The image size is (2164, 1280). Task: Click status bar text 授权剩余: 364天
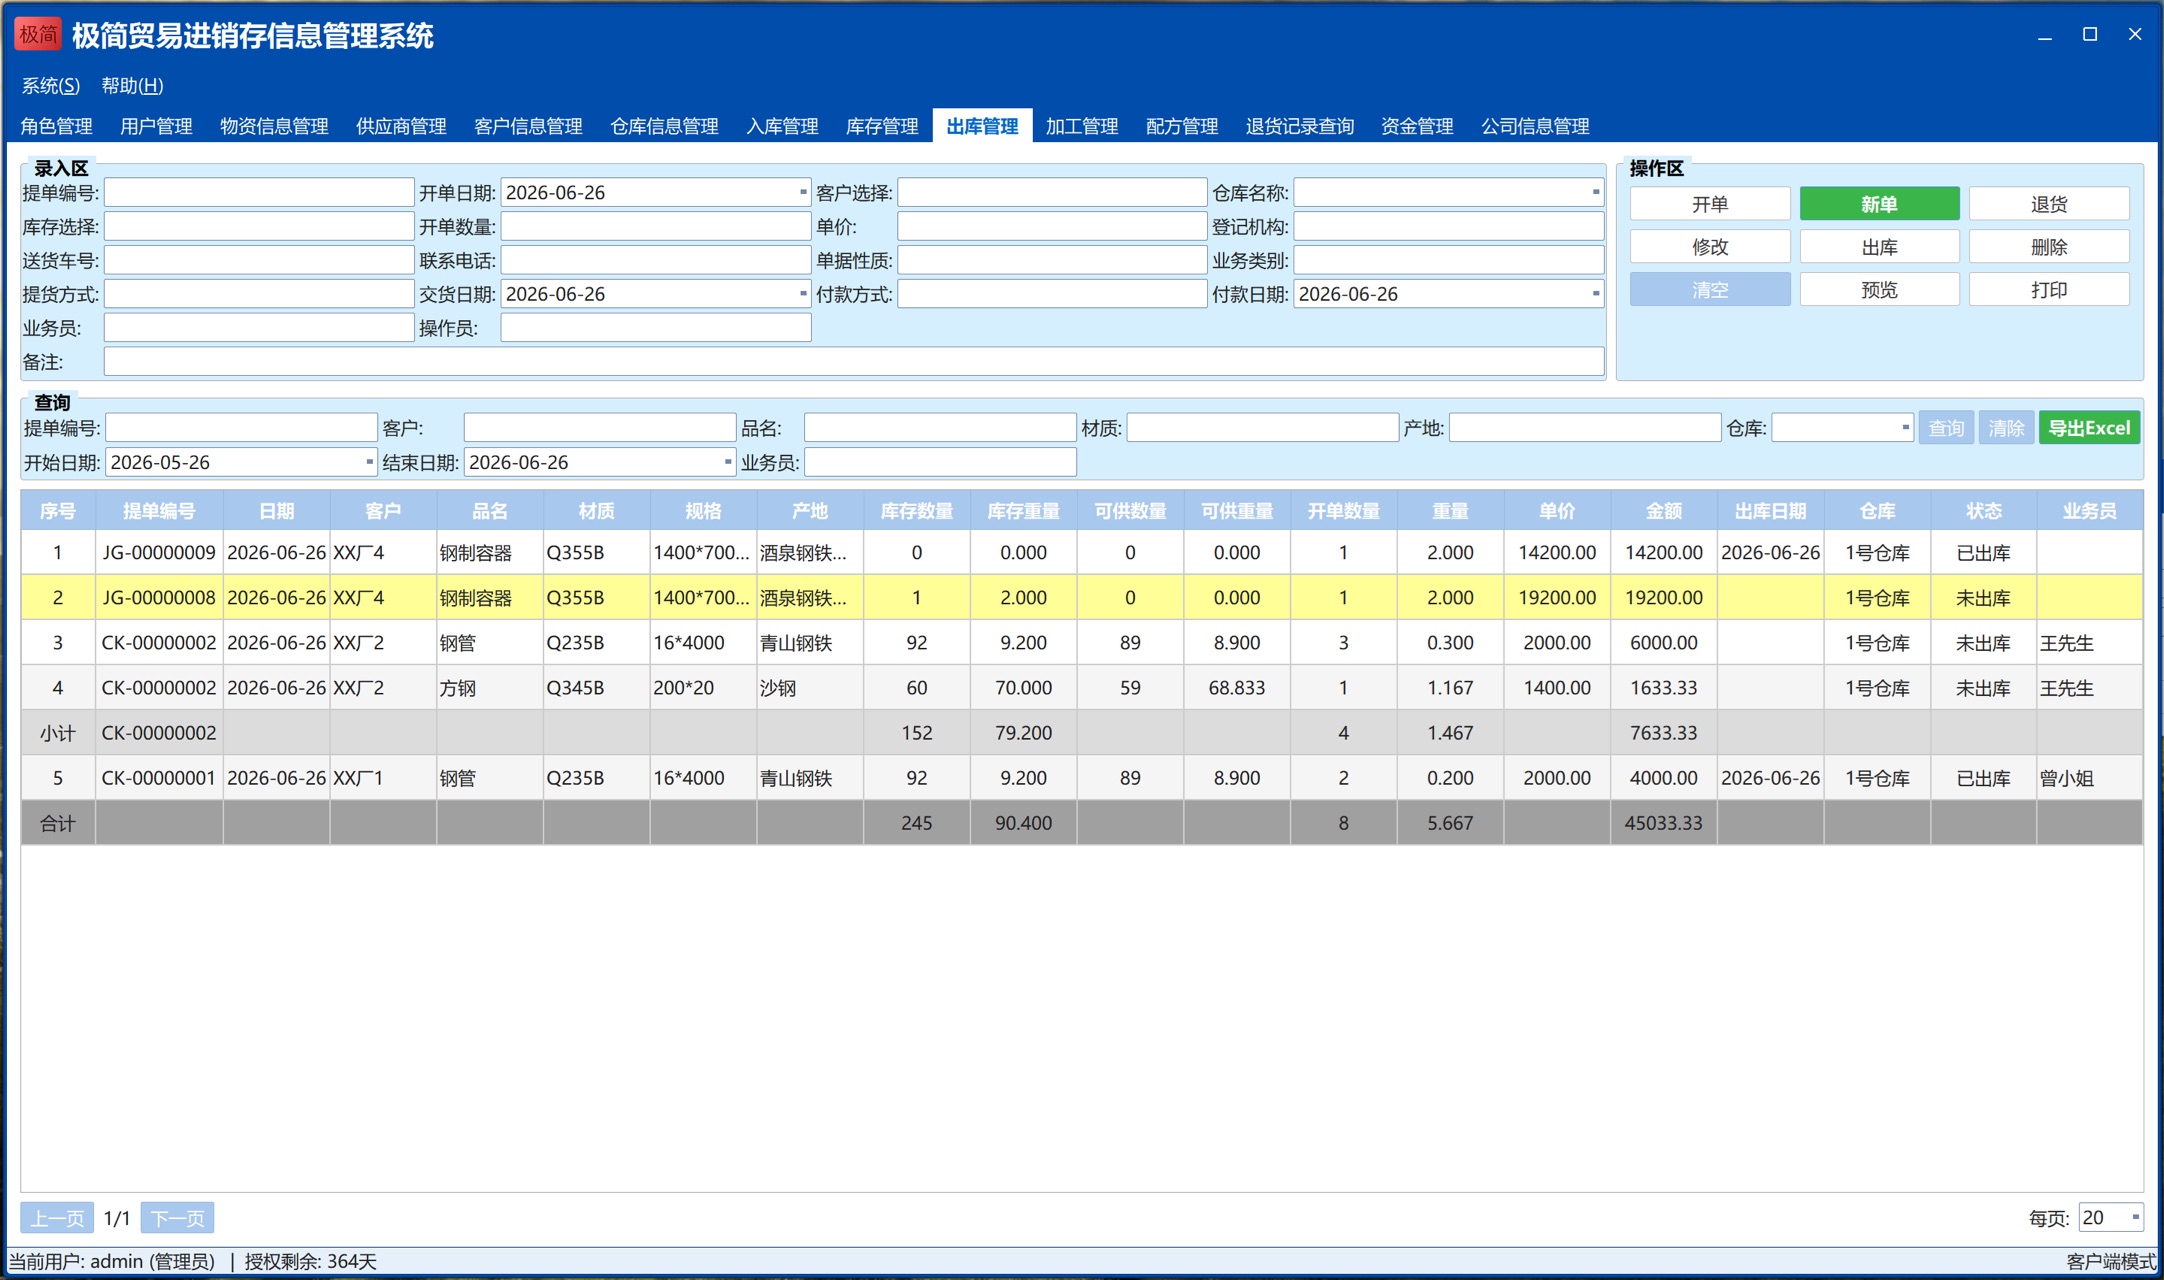pyautogui.click(x=311, y=1262)
